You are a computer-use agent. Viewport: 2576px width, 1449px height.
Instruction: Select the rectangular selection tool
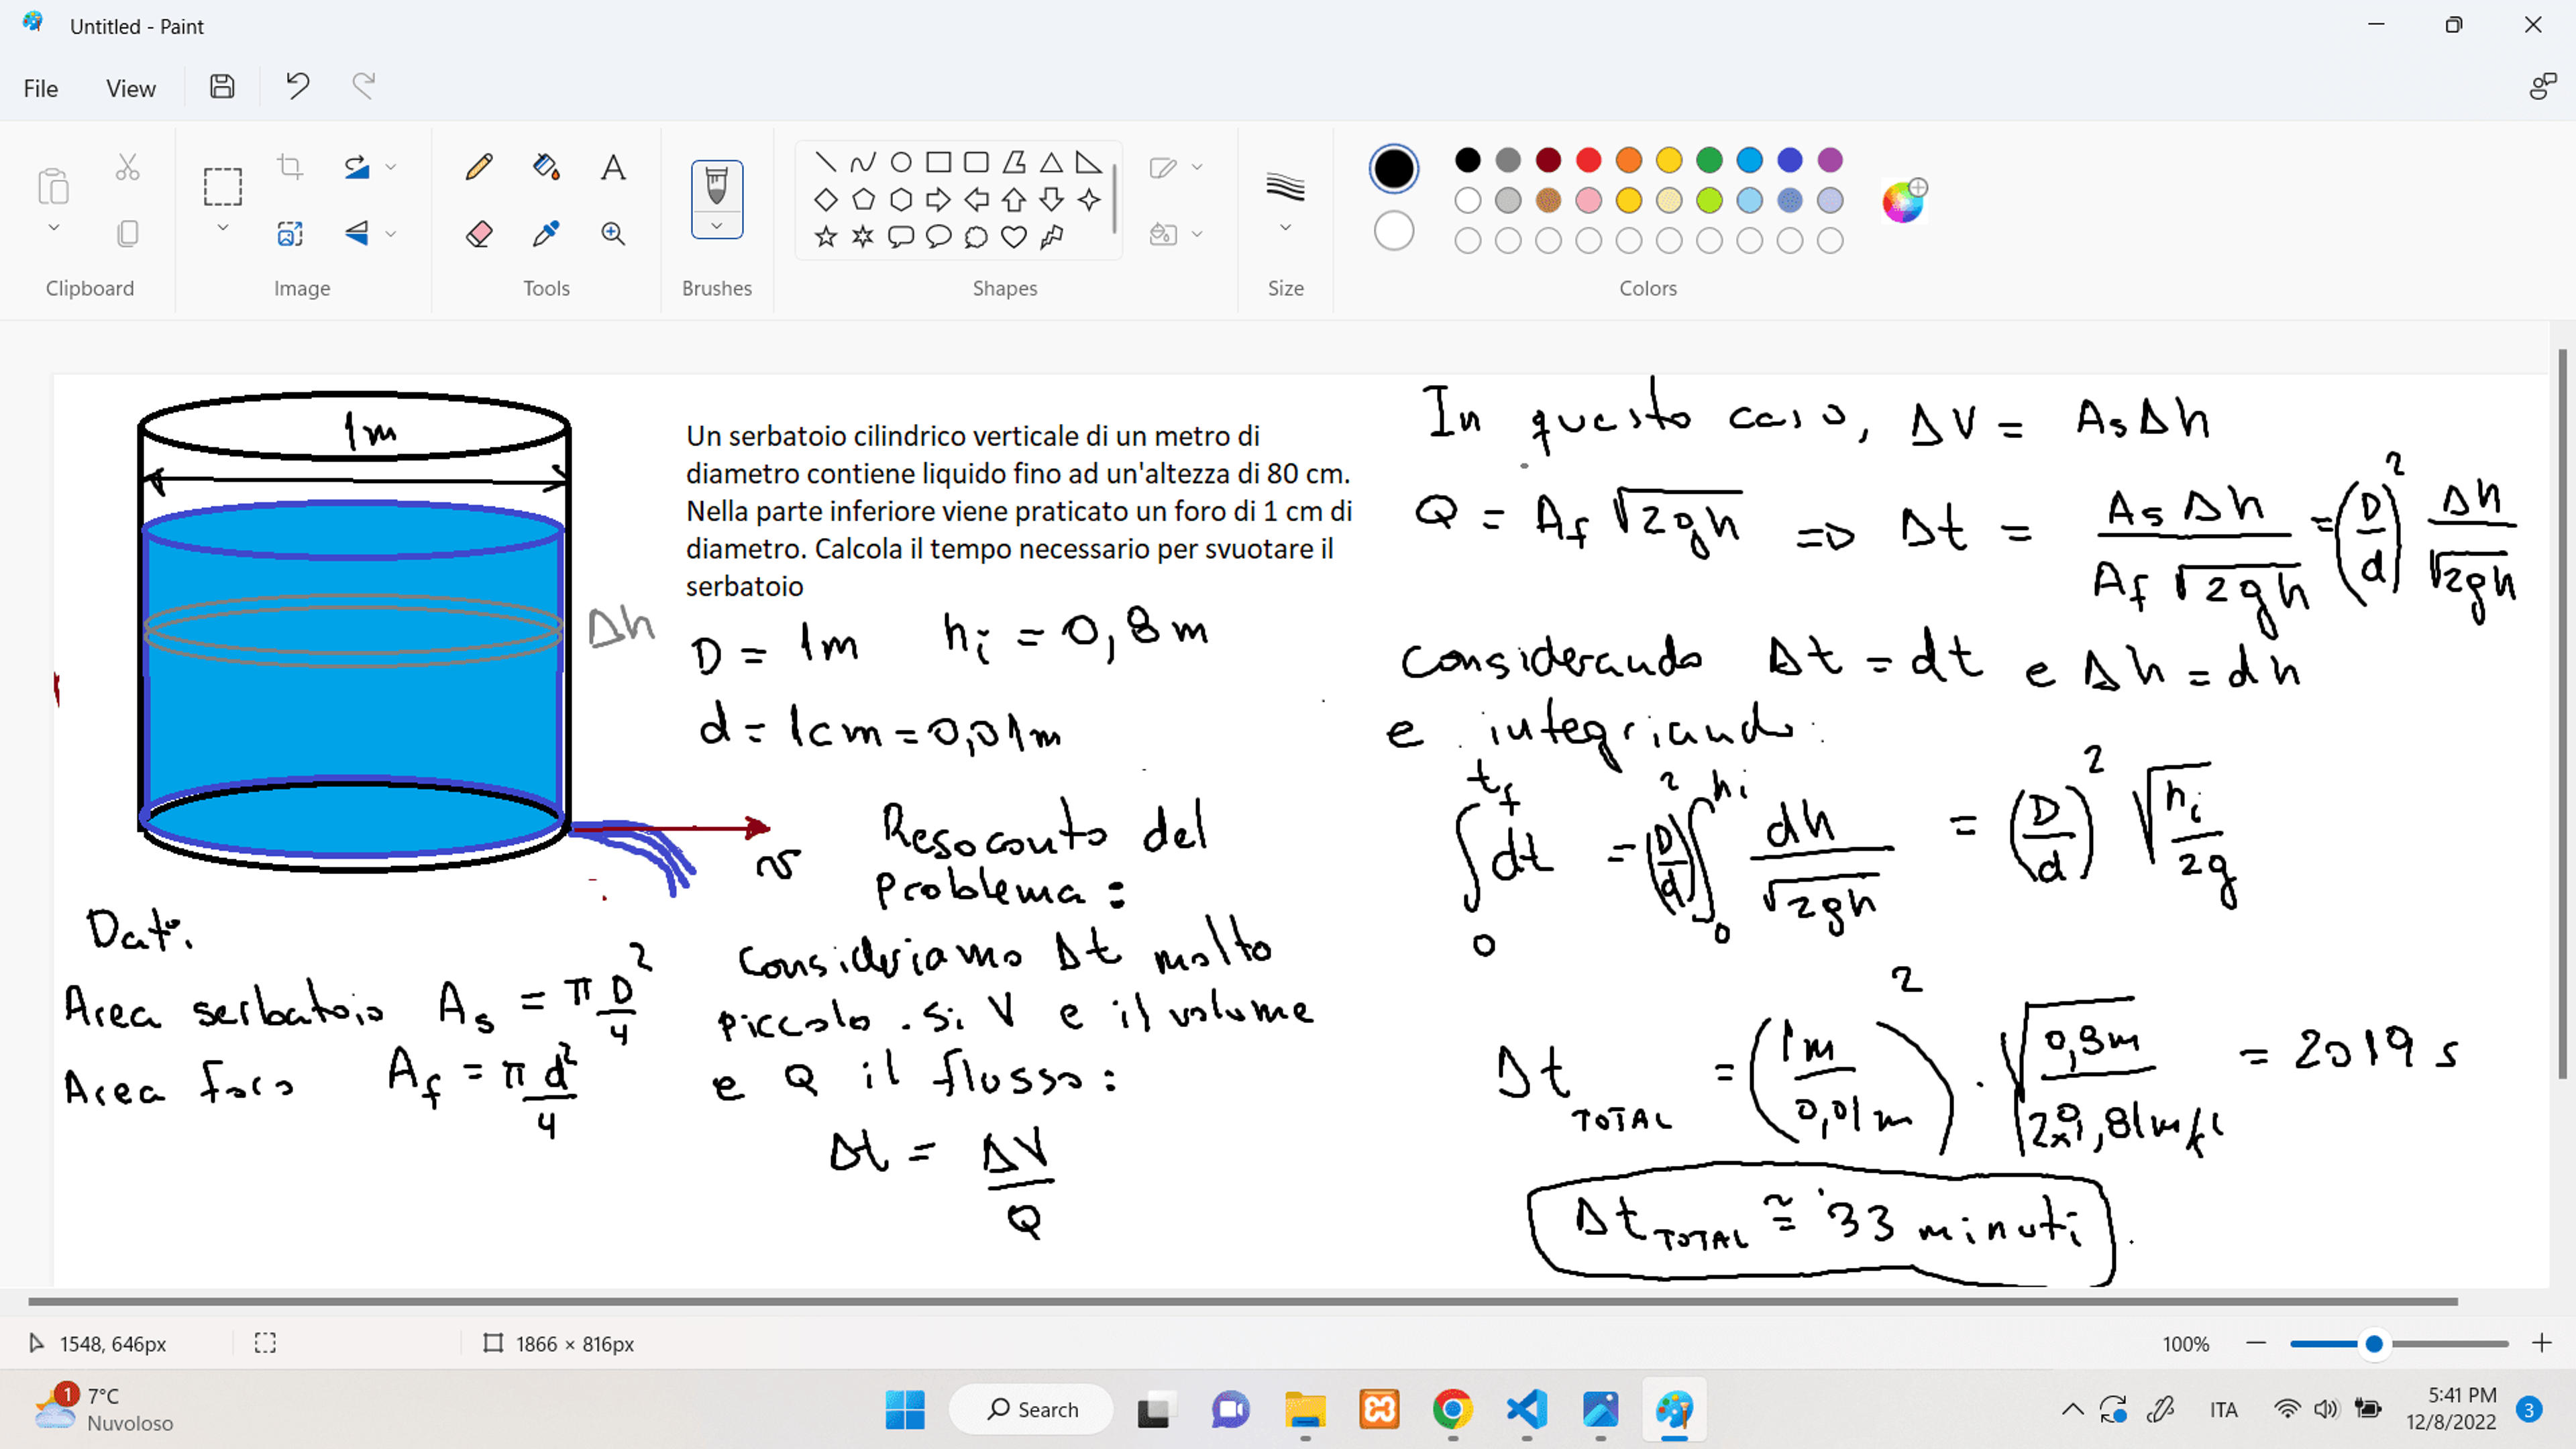click(x=222, y=186)
